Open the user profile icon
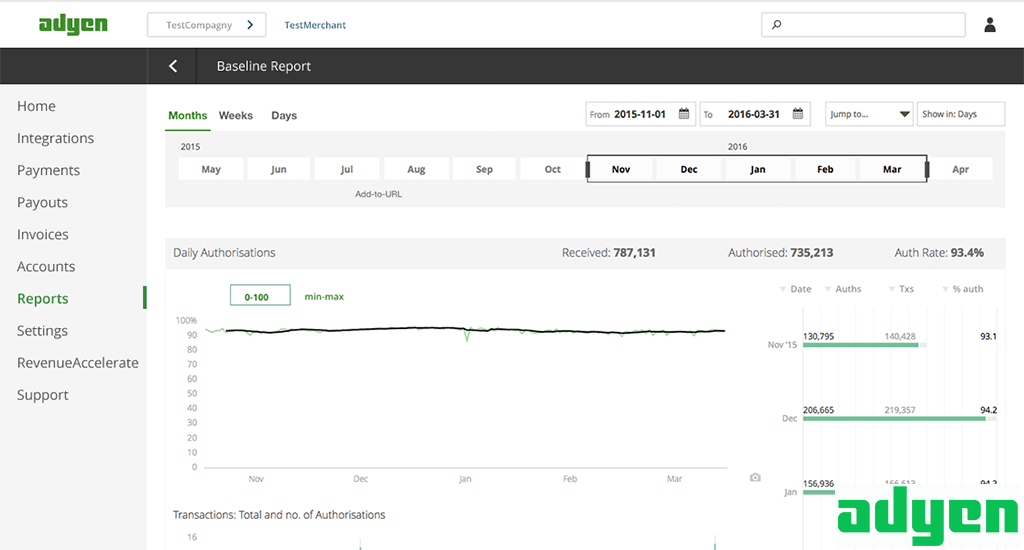The width and height of the screenshot is (1024, 550). 990,25
